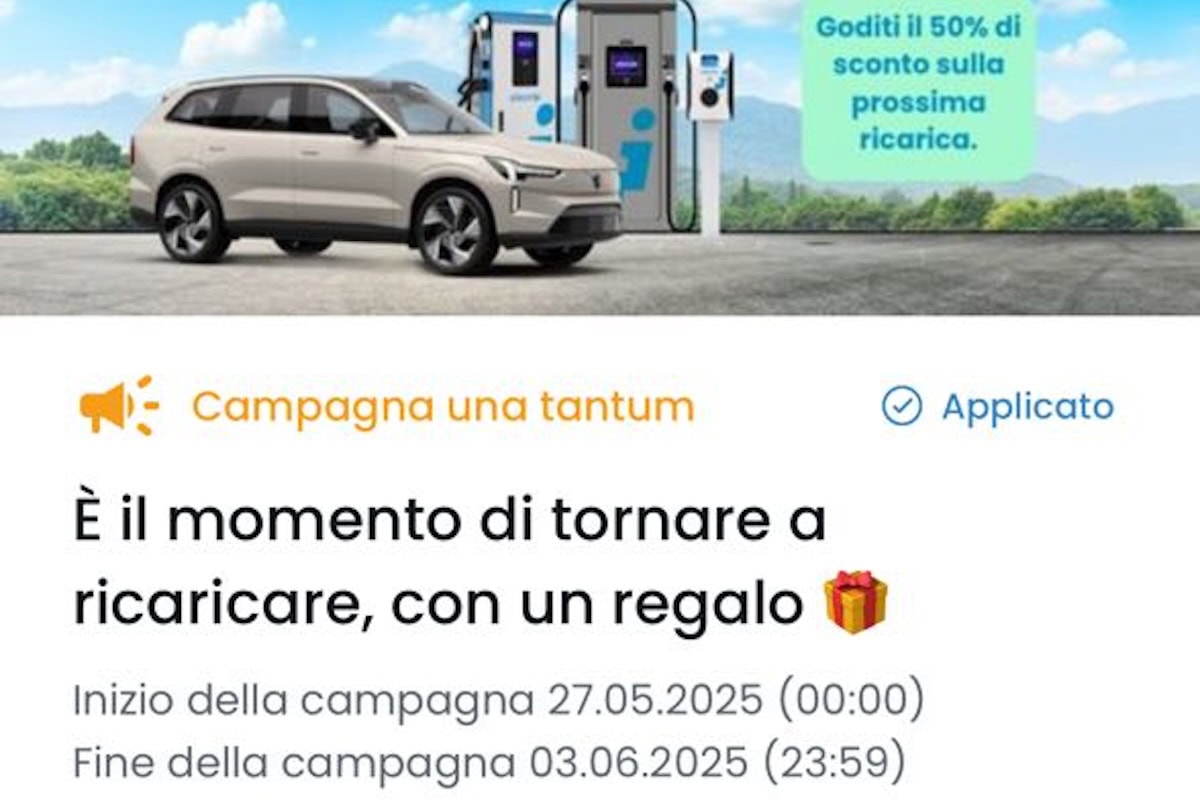
Task: Tap the display screen on the tall central charger
Action: point(626,65)
